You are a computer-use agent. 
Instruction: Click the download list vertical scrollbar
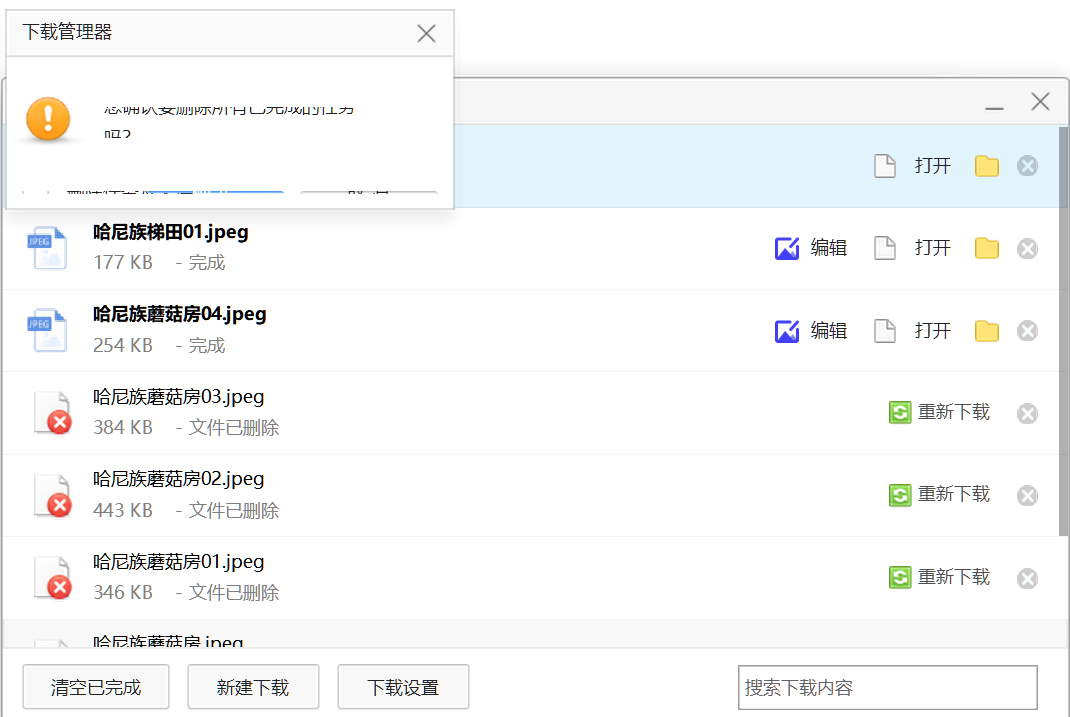click(x=1063, y=330)
